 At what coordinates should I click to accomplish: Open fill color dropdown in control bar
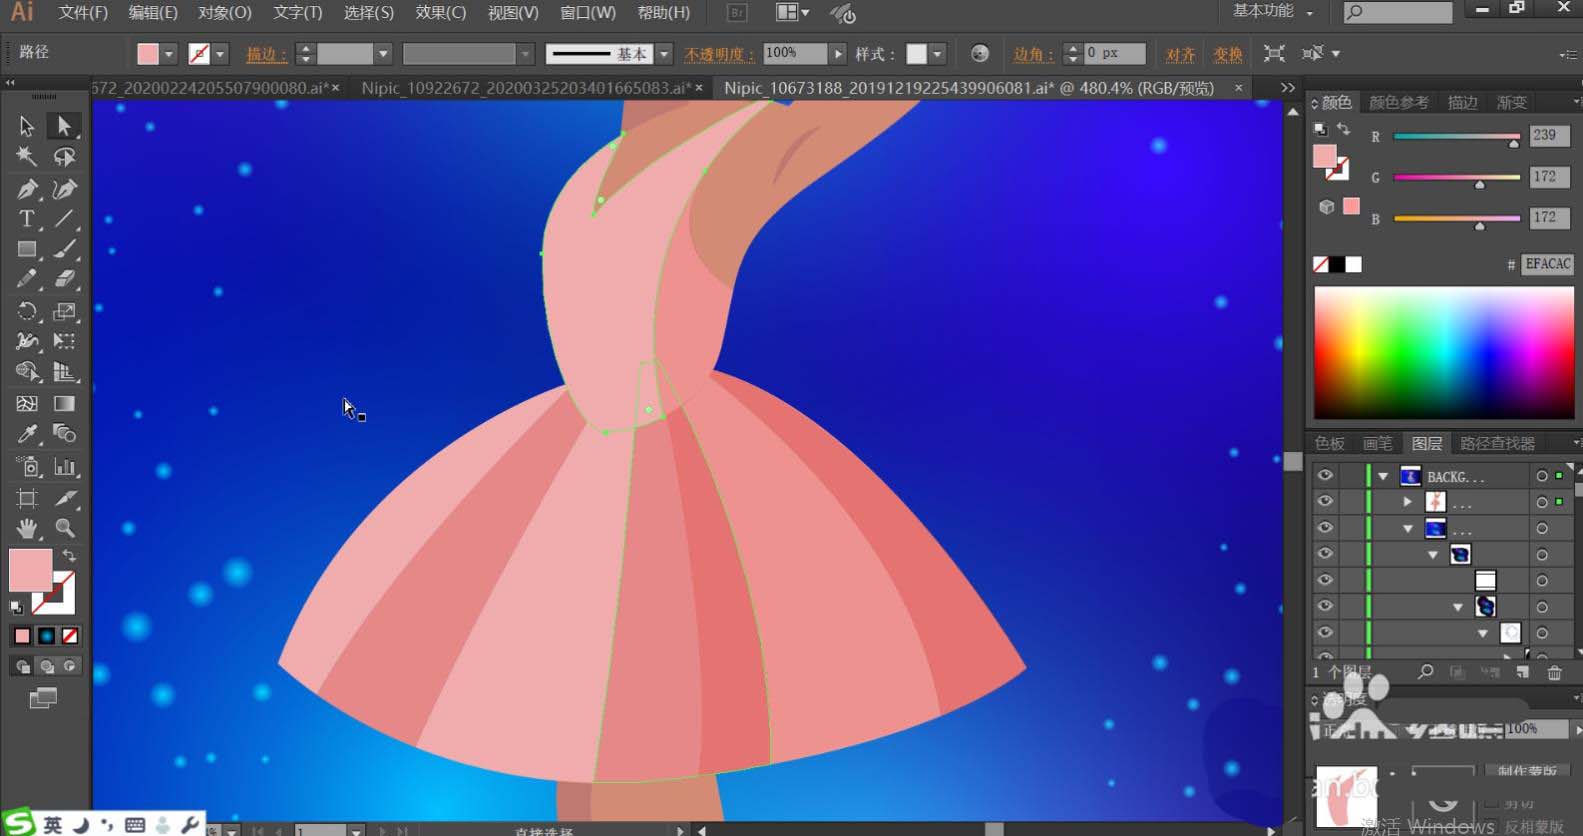pyautogui.click(x=169, y=54)
